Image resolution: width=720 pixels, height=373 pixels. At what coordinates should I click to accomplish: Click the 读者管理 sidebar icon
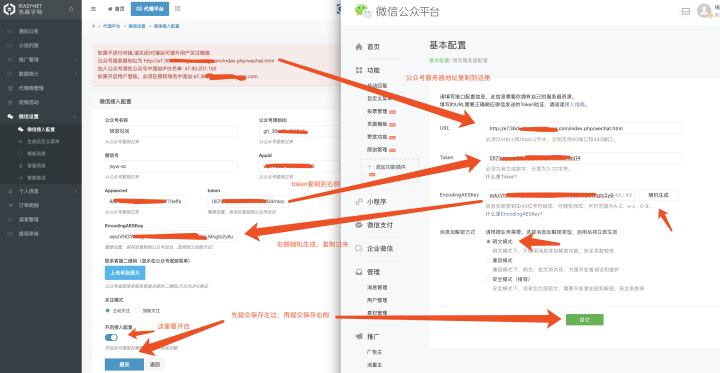(x=10, y=220)
